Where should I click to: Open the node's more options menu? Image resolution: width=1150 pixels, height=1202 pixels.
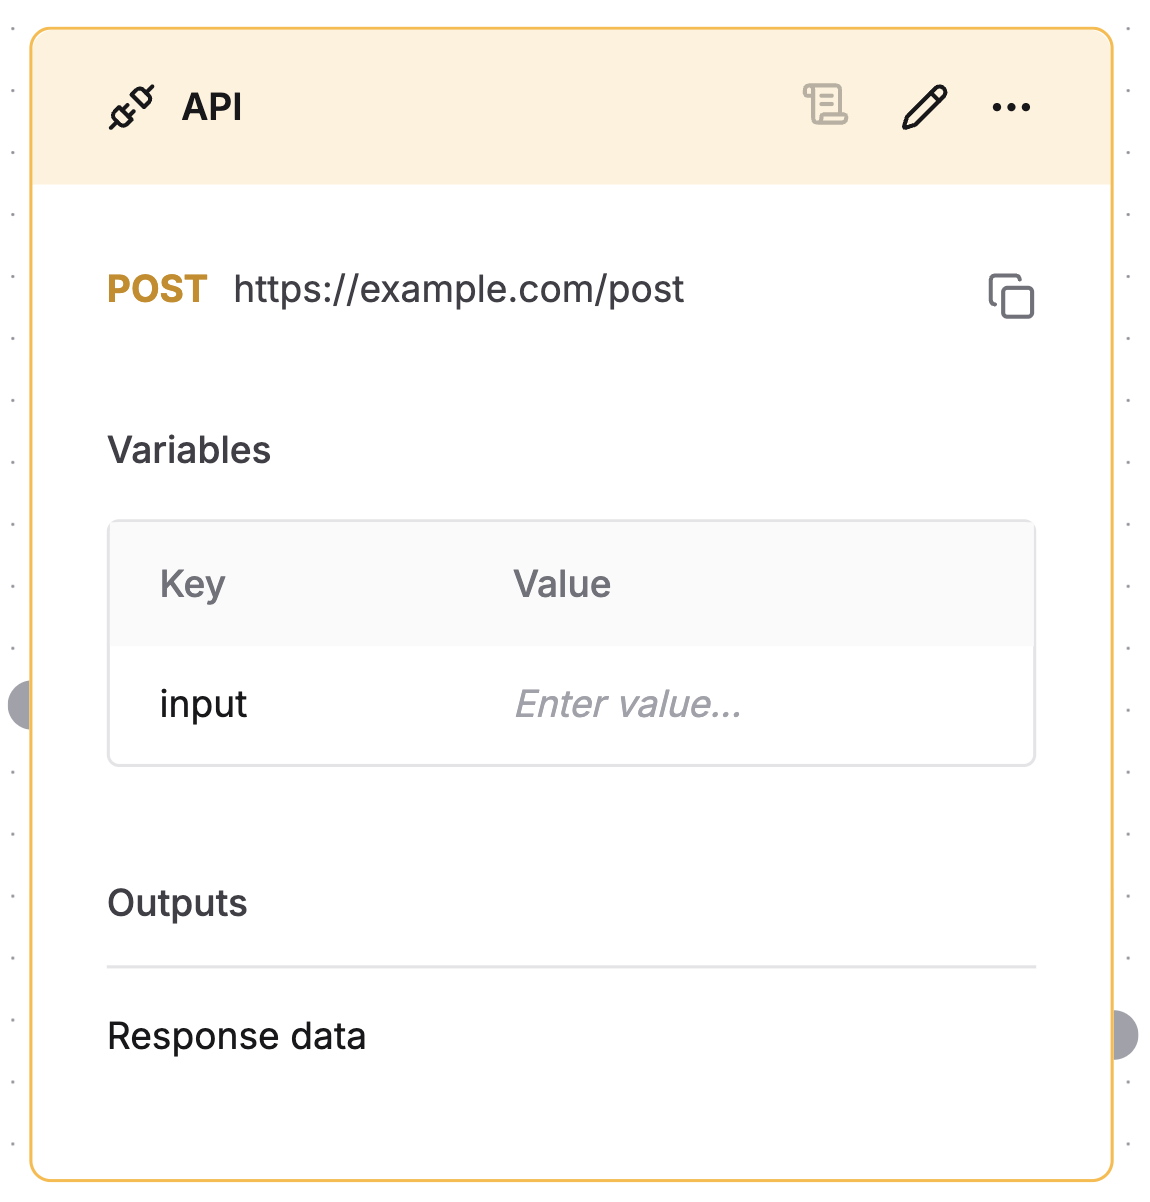[x=1010, y=107]
